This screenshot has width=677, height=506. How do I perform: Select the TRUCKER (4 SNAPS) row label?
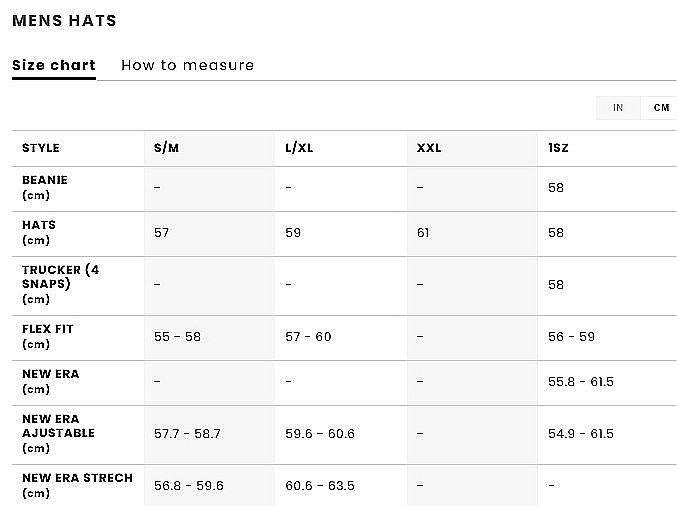point(60,284)
